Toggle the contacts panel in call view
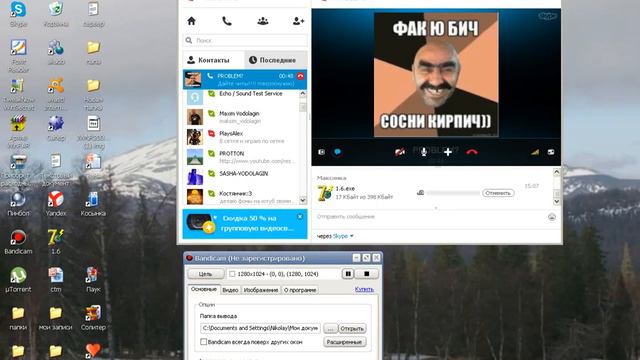The height and width of the screenshot is (360, 640). [x=322, y=152]
